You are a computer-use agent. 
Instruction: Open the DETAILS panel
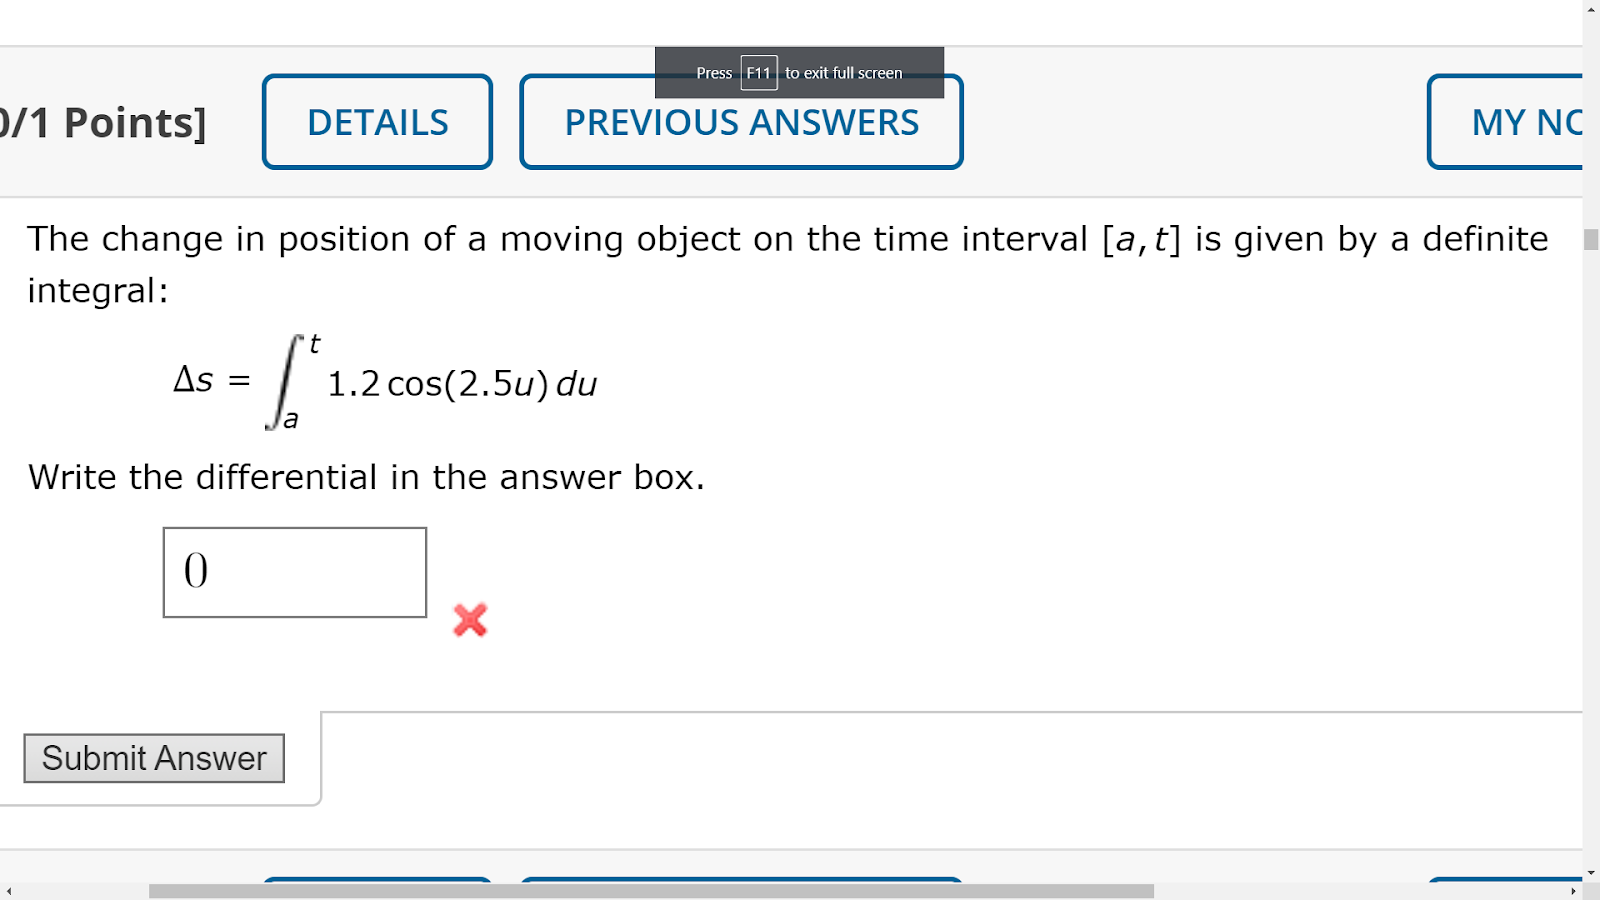(377, 121)
